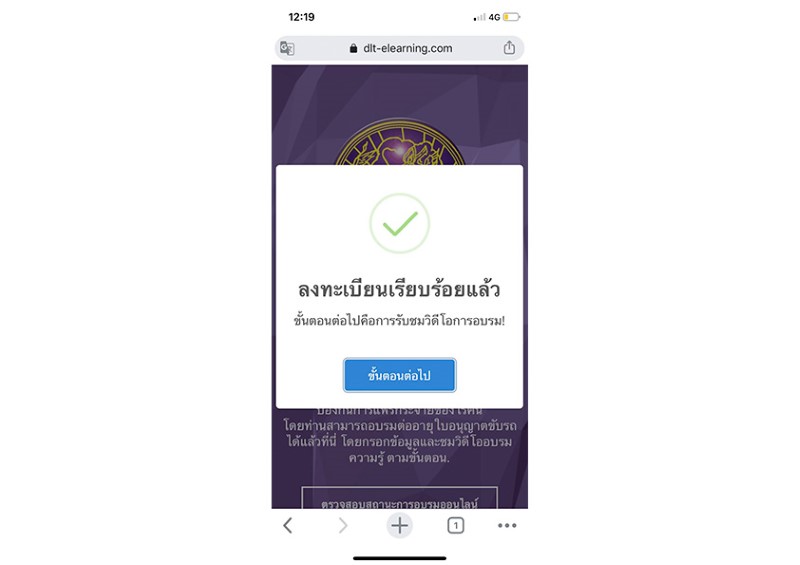Tap the battery indicator in status bar
This screenshot has width=800, height=565.
[x=511, y=17]
